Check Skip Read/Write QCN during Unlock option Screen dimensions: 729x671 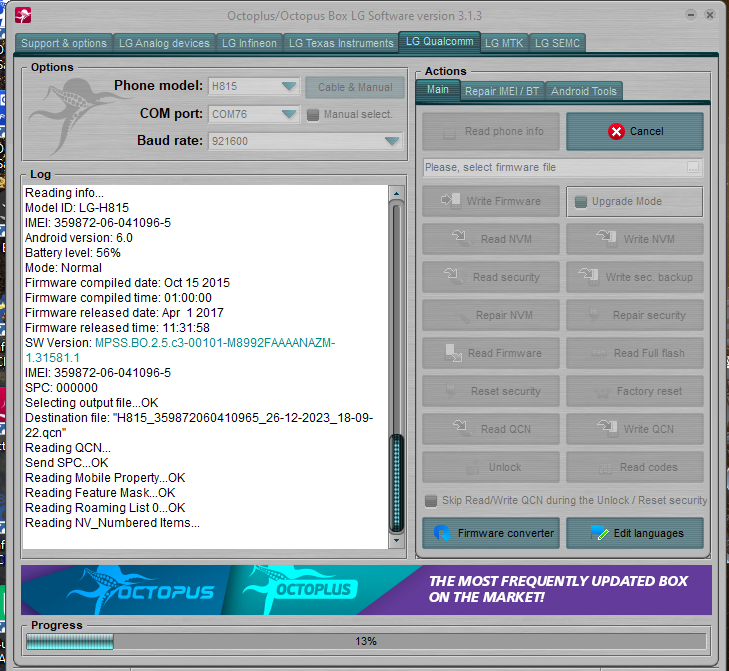pyautogui.click(x=430, y=500)
